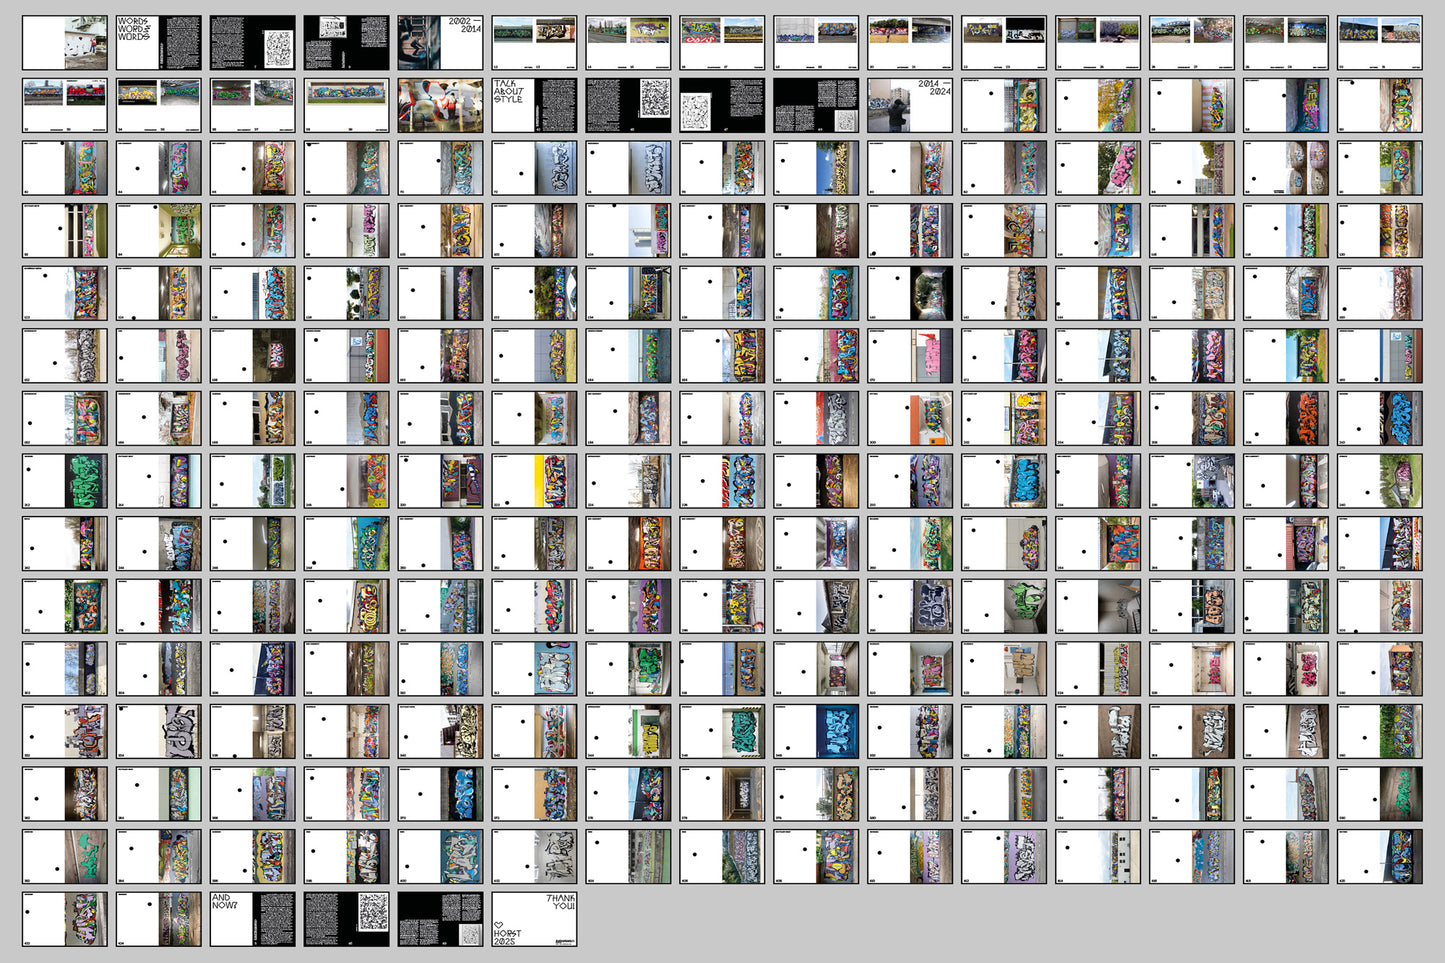Open the black spread just before '2014 — 2024'
Viewport: 1445px width, 963px height.
pos(816,106)
